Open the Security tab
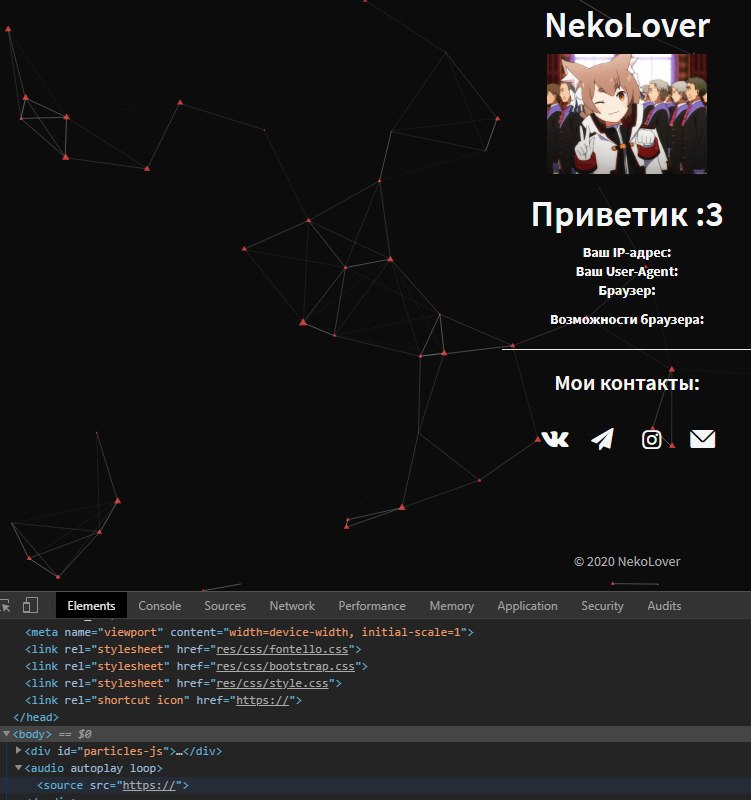This screenshot has height=800, width=751. [x=602, y=606]
